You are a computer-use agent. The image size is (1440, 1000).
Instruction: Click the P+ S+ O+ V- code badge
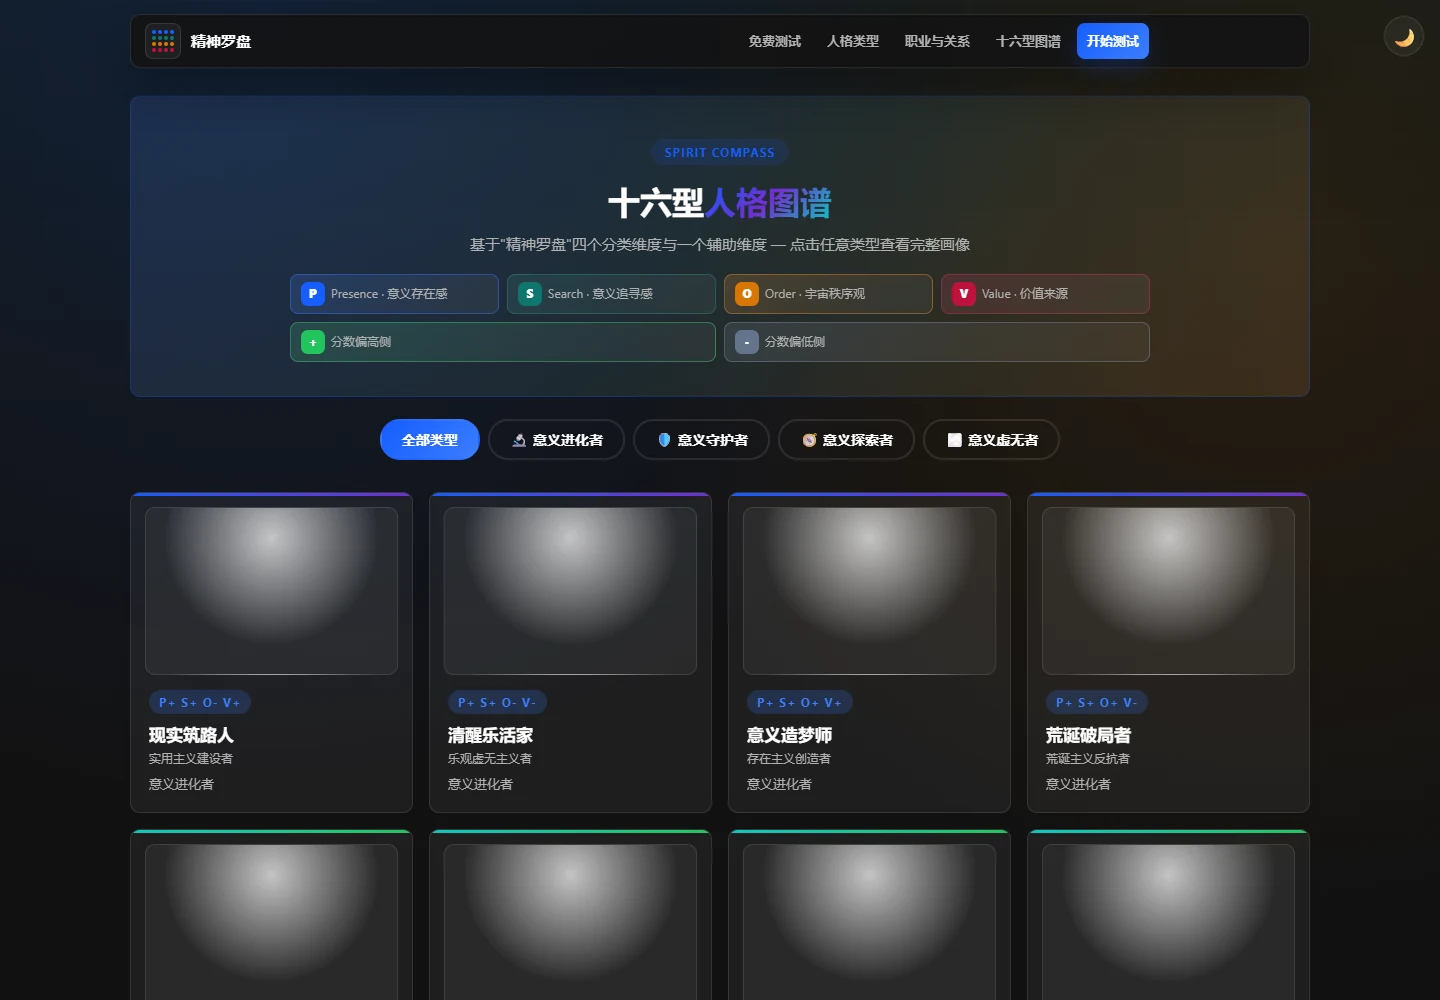click(1097, 703)
